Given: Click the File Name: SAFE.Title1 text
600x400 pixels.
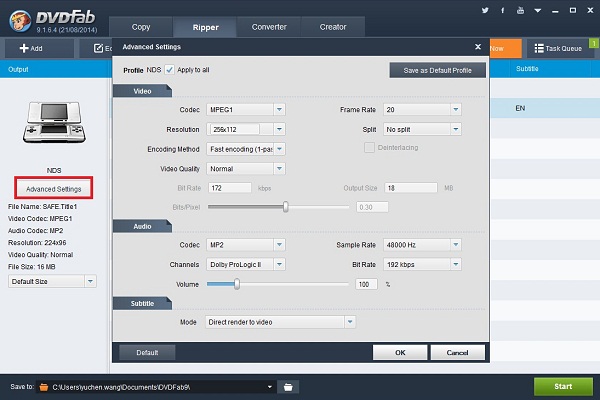Looking at the screenshot, I should pos(42,207).
